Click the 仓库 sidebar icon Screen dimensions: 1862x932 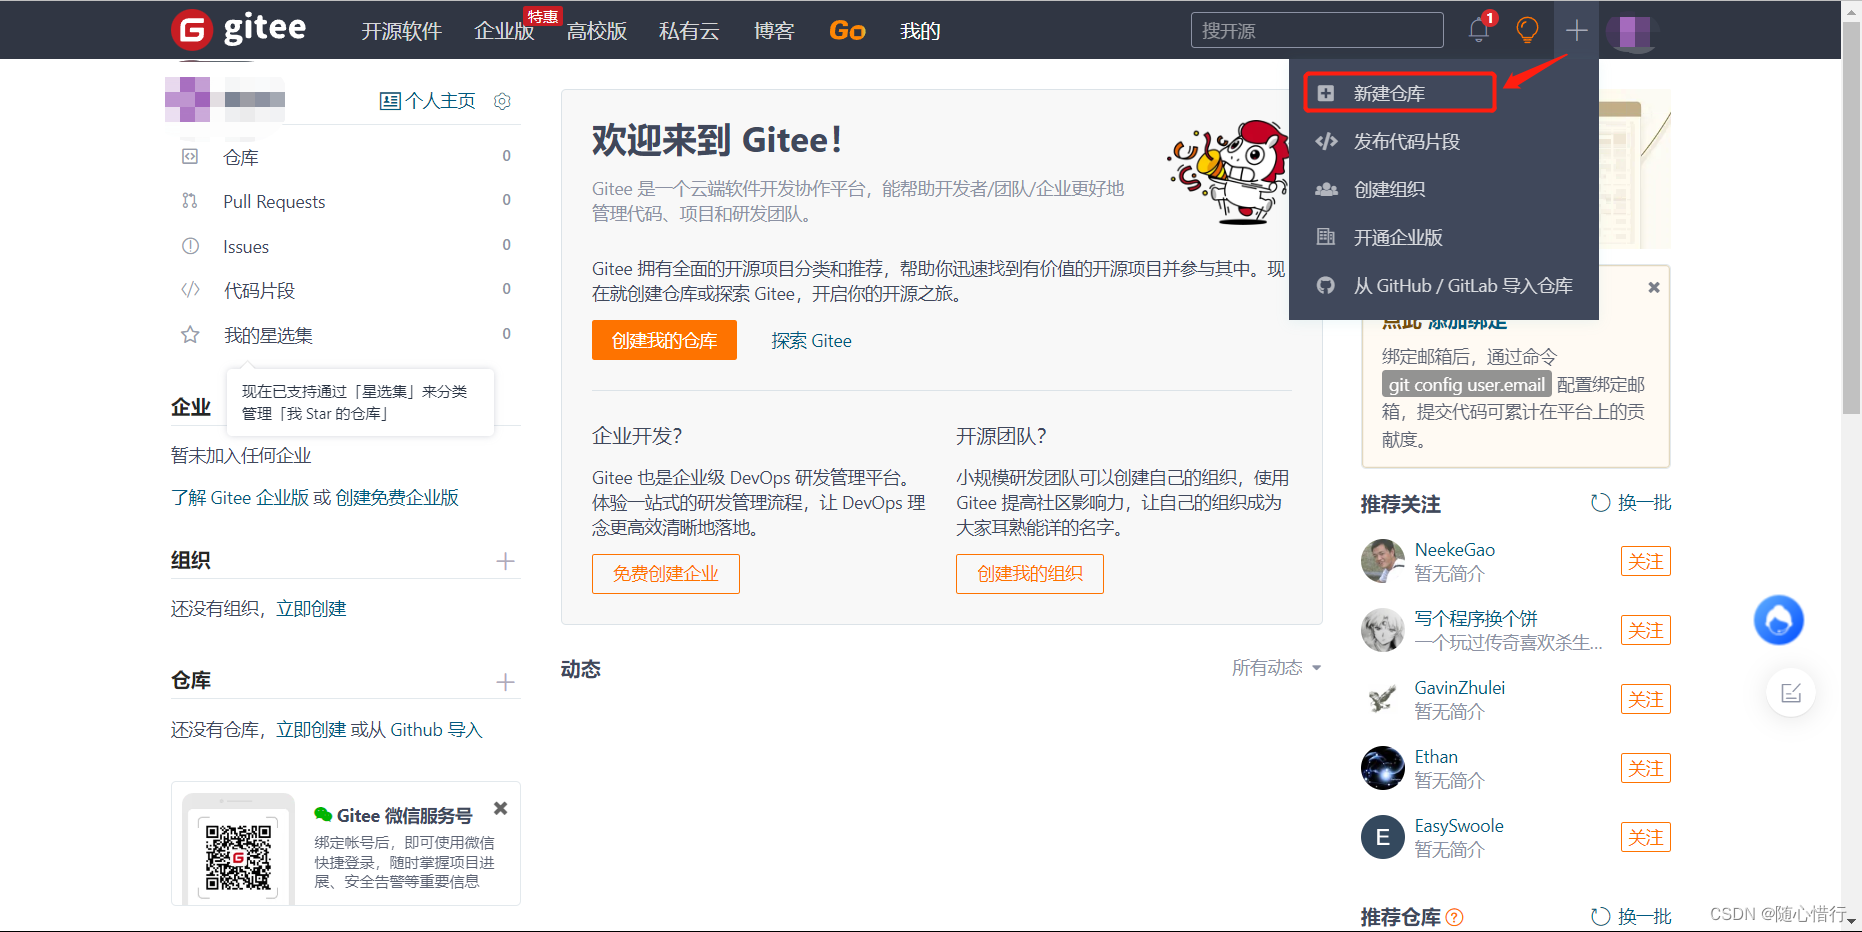[x=190, y=157]
